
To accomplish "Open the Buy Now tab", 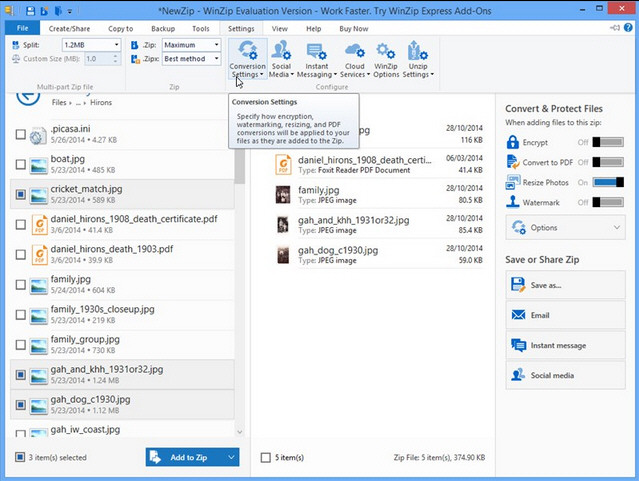I will [x=353, y=29].
